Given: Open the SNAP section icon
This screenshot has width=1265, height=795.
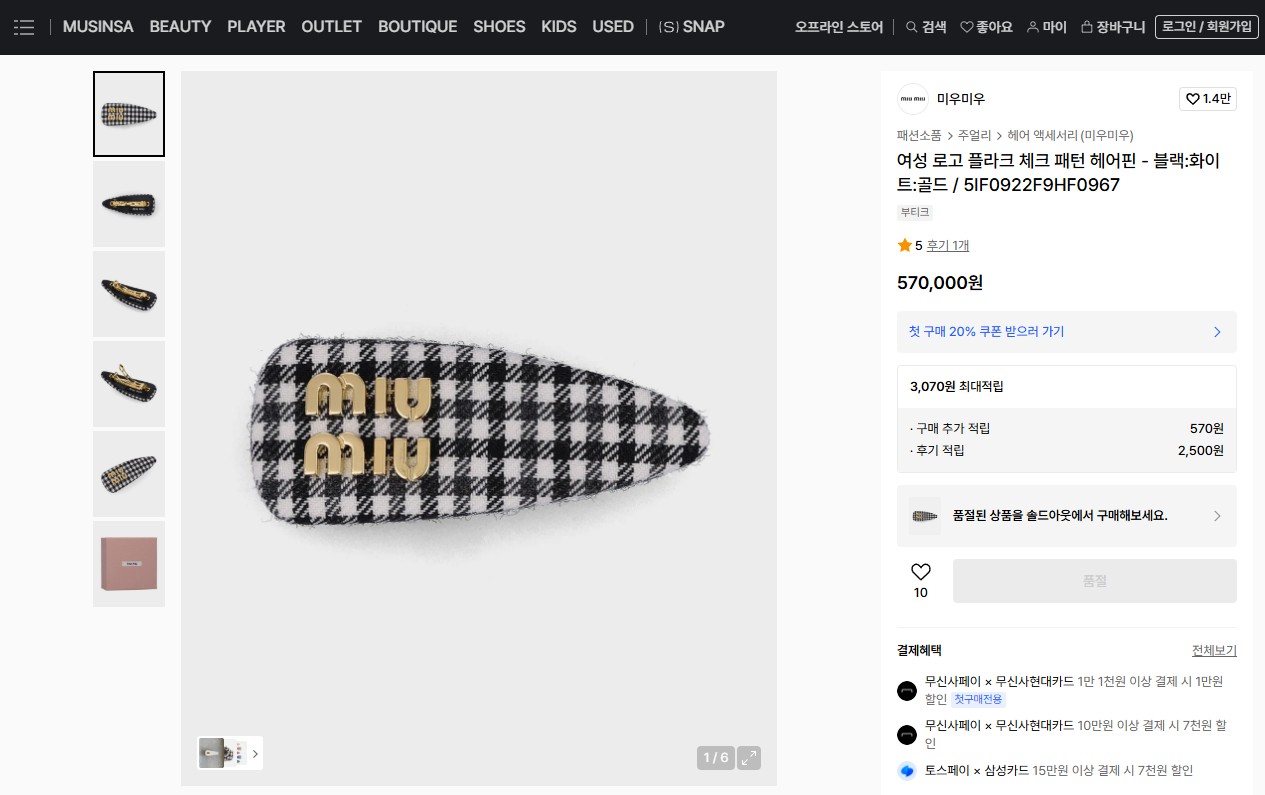Looking at the screenshot, I should pos(668,27).
